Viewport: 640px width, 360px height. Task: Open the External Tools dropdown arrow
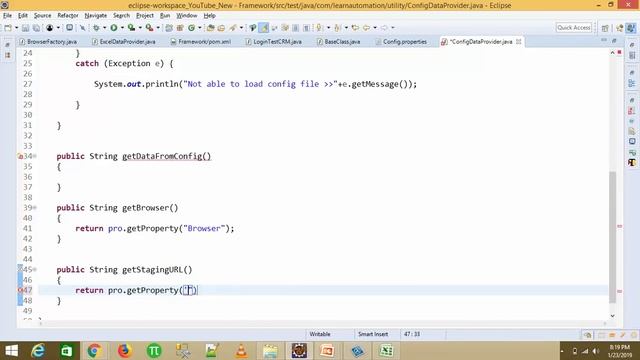158,28
